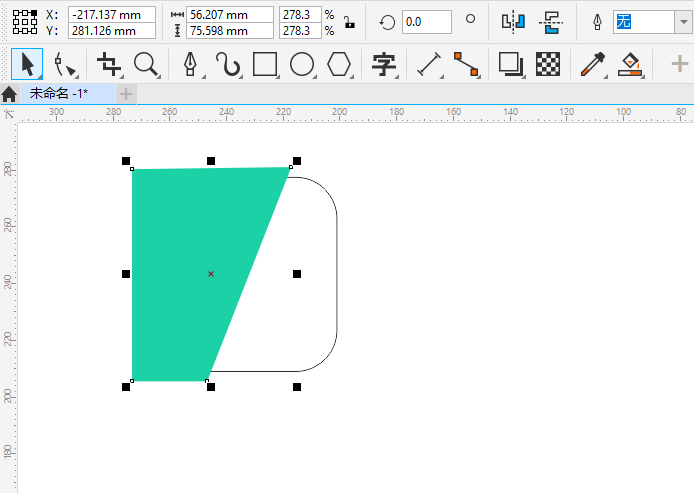This screenshot has width=694, height=493.
Task: Click the rotation angle input field
Action: click(426, 22)
